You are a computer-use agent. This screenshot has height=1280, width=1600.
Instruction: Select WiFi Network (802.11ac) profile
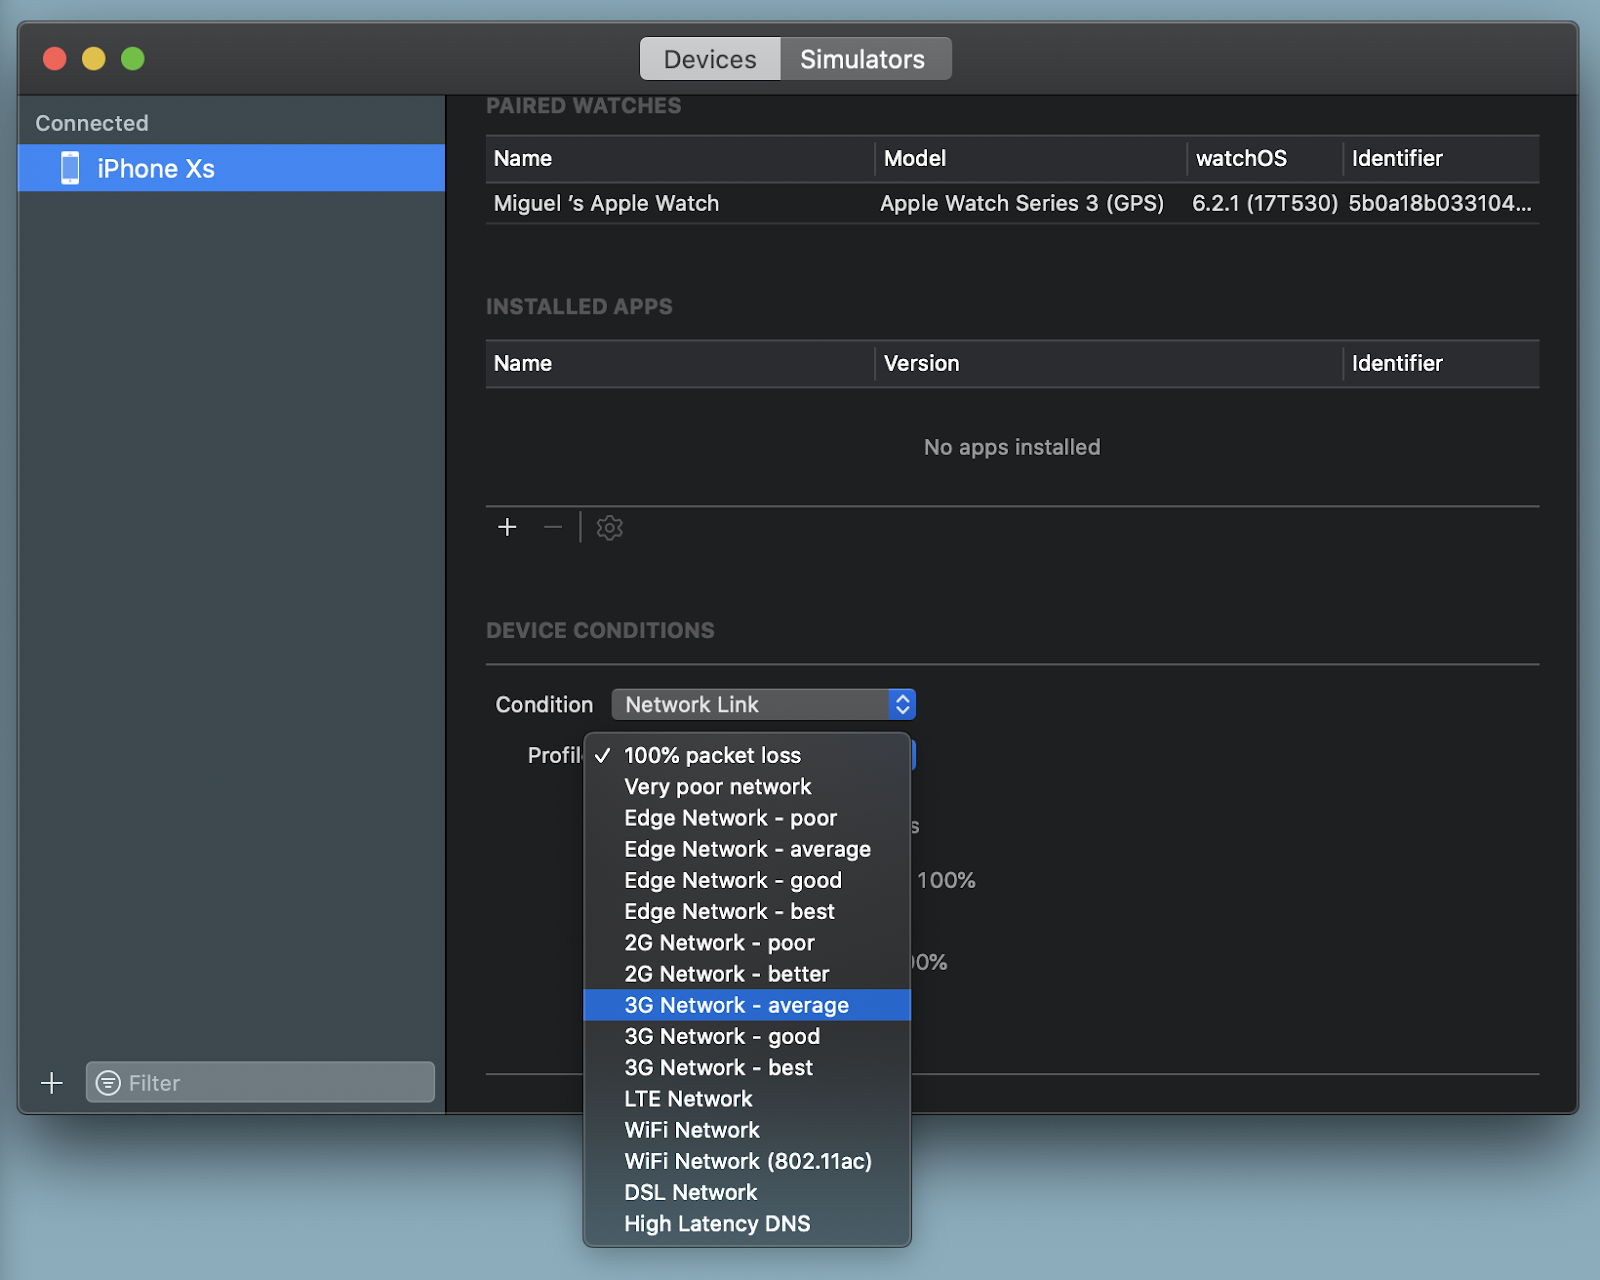point(747,1161)
